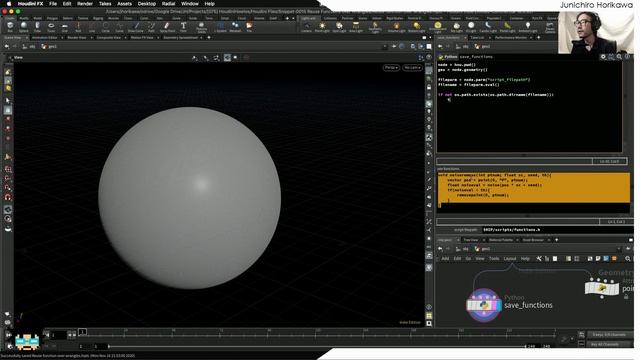Screen dimensions: 640x360
Task: Switch to the Material Palette tab
Action: 501,240
